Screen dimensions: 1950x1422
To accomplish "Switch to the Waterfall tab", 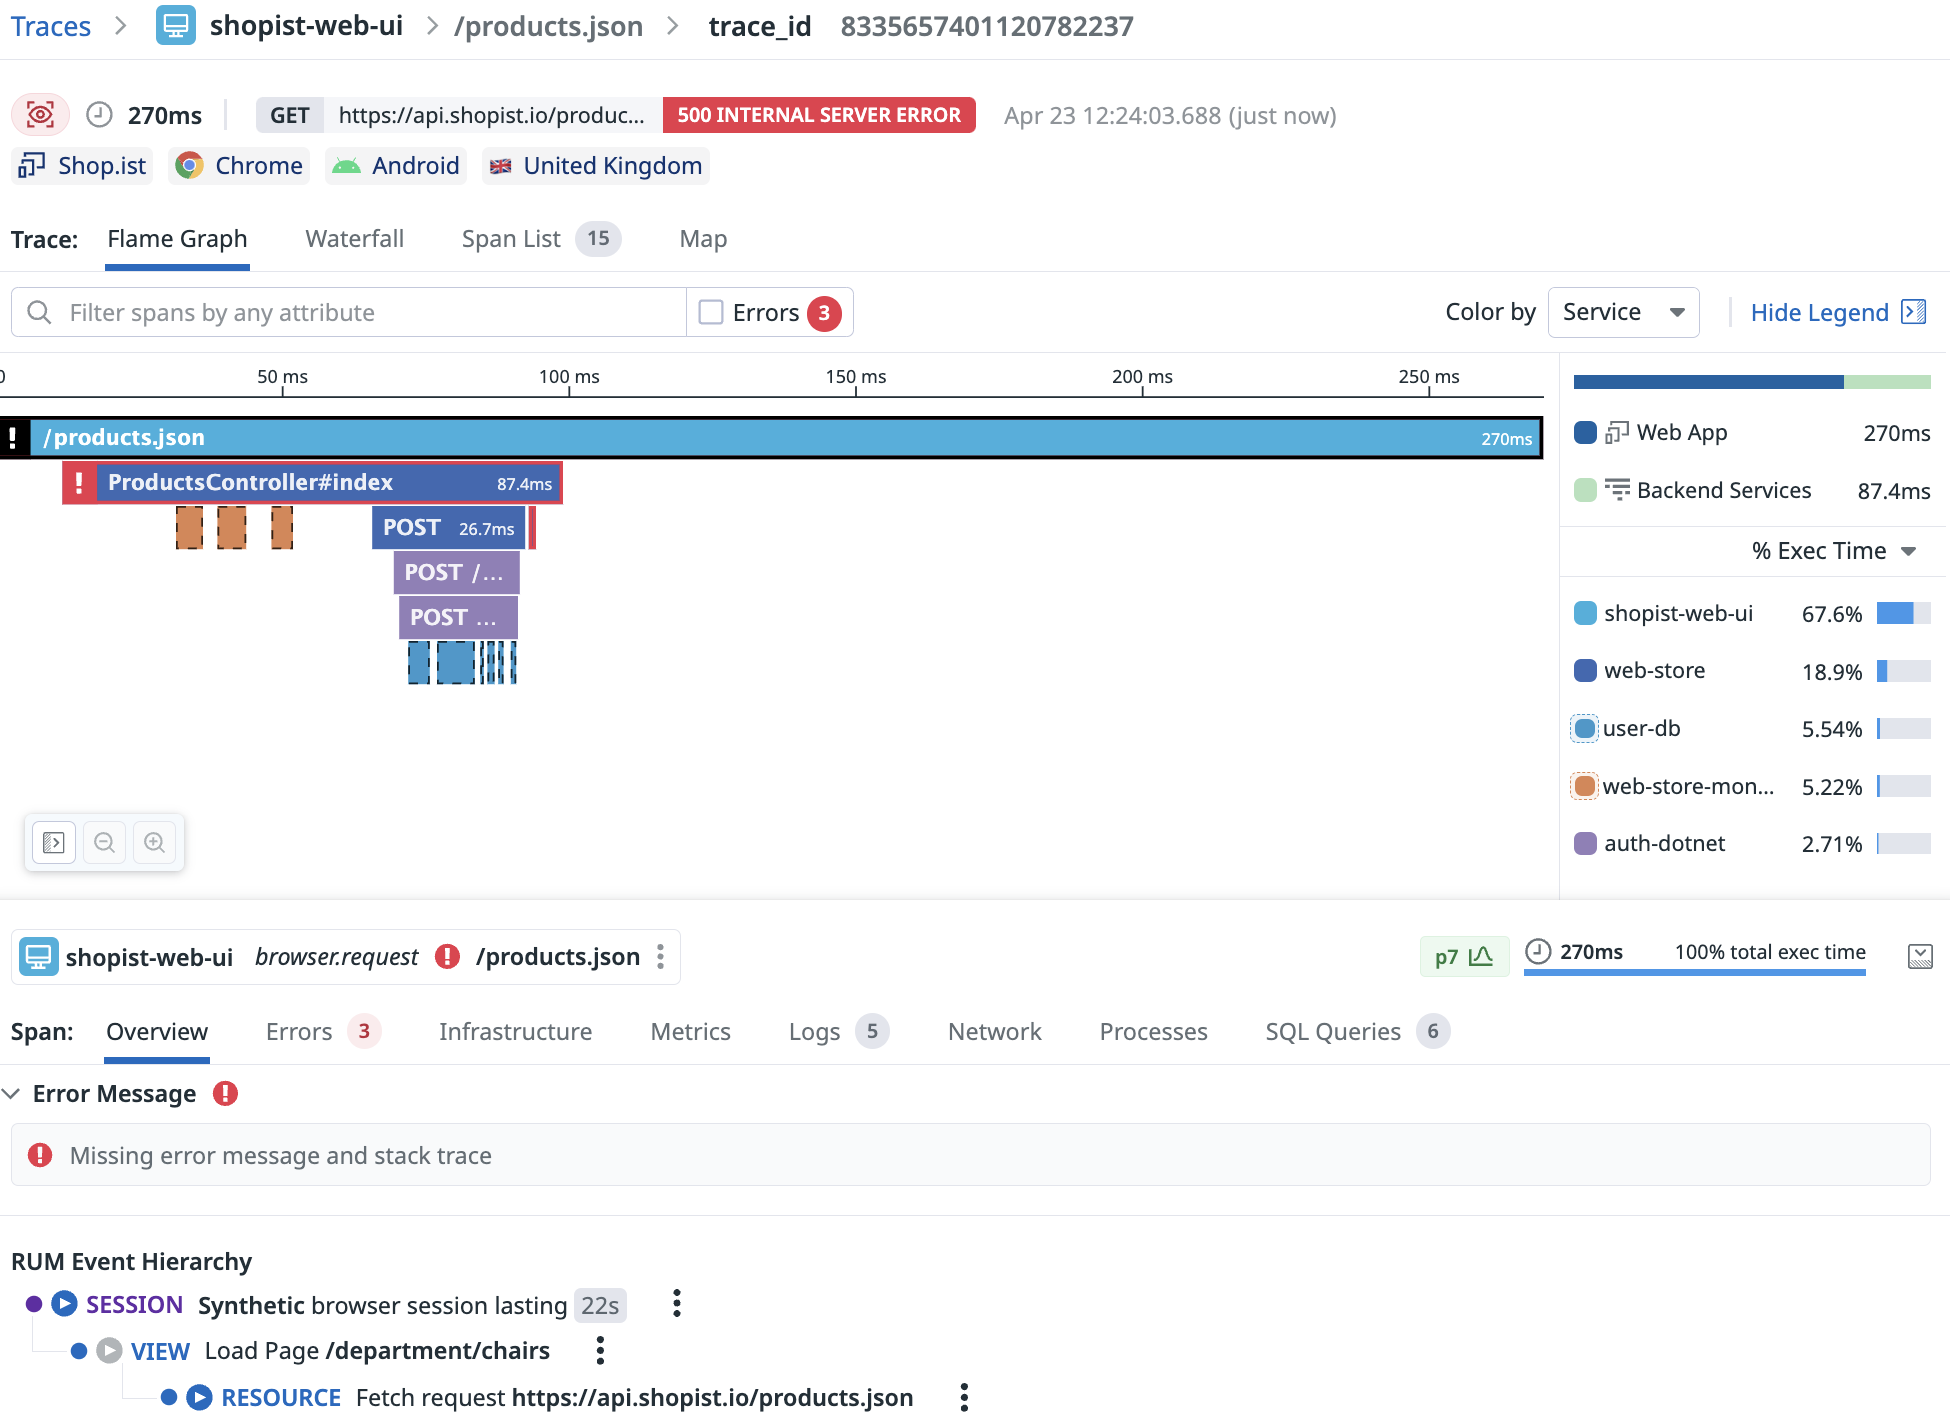I will (x=354, y=239).
